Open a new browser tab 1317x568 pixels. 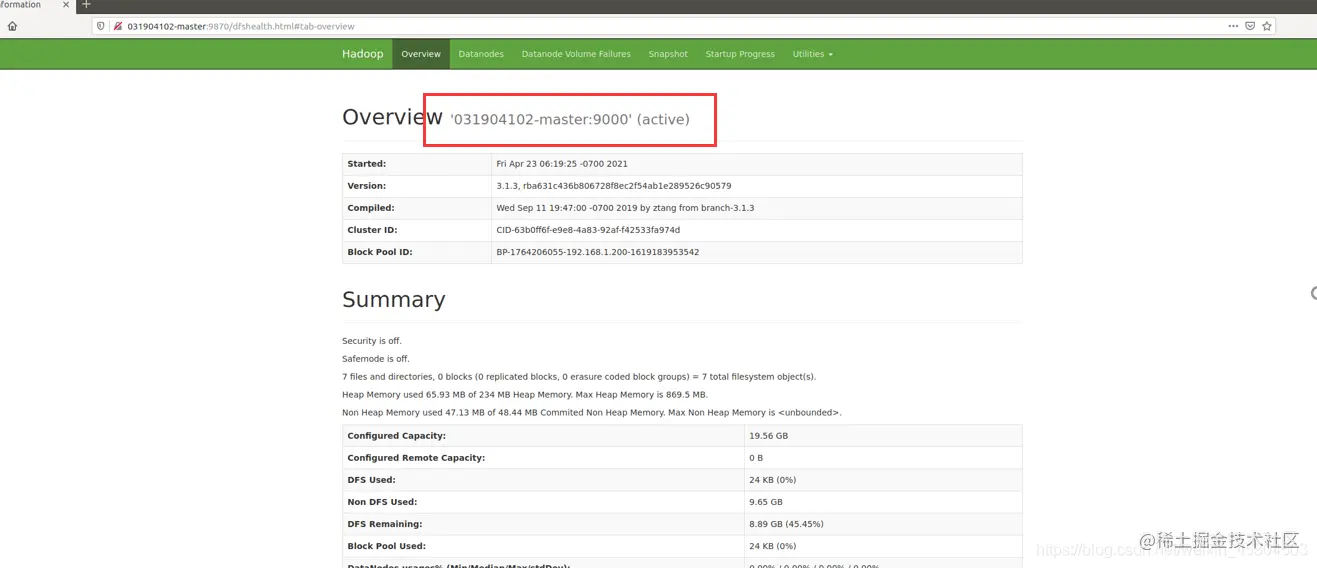tap(86, 5)
